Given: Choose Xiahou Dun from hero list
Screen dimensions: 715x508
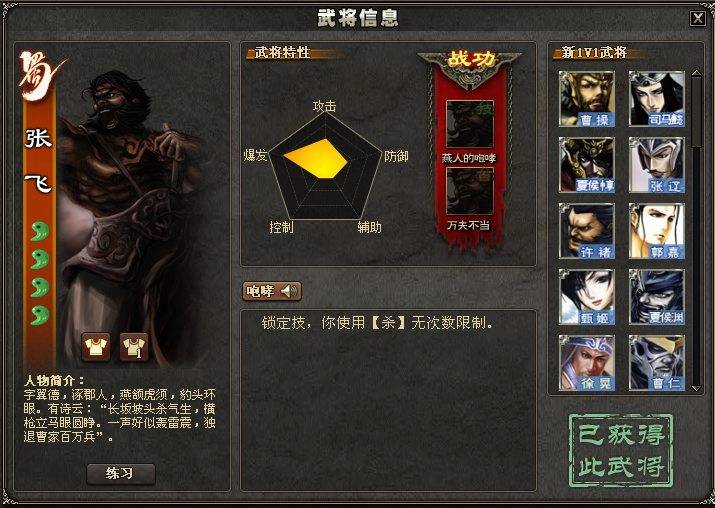Looking at the screenshot, I should [586, 165].
